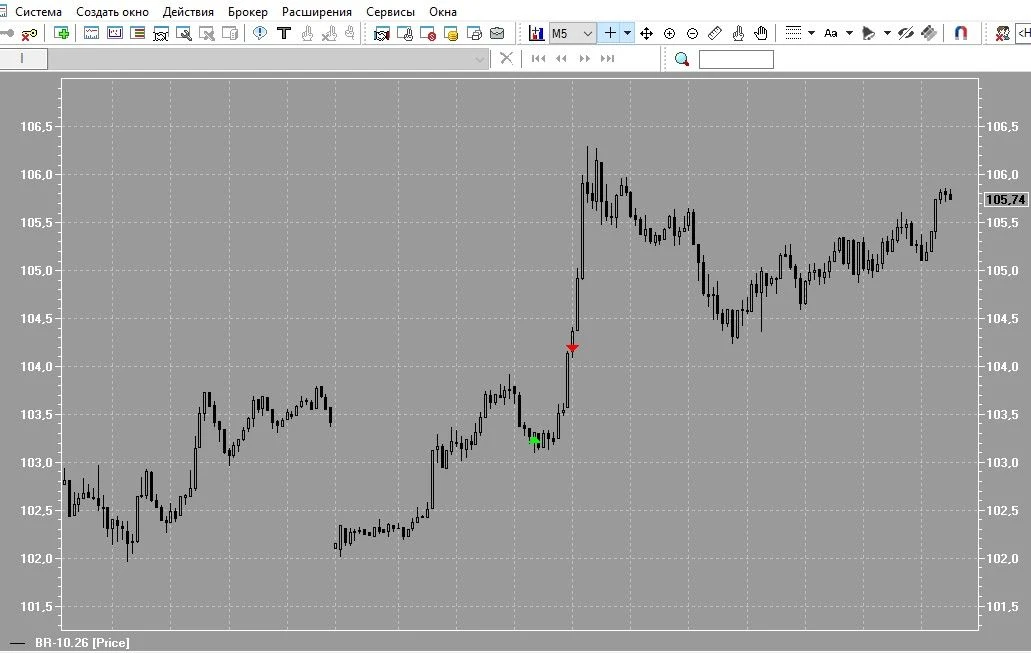Open the Система menu
Screen dimensions: 1031x653
coord(38,12)
